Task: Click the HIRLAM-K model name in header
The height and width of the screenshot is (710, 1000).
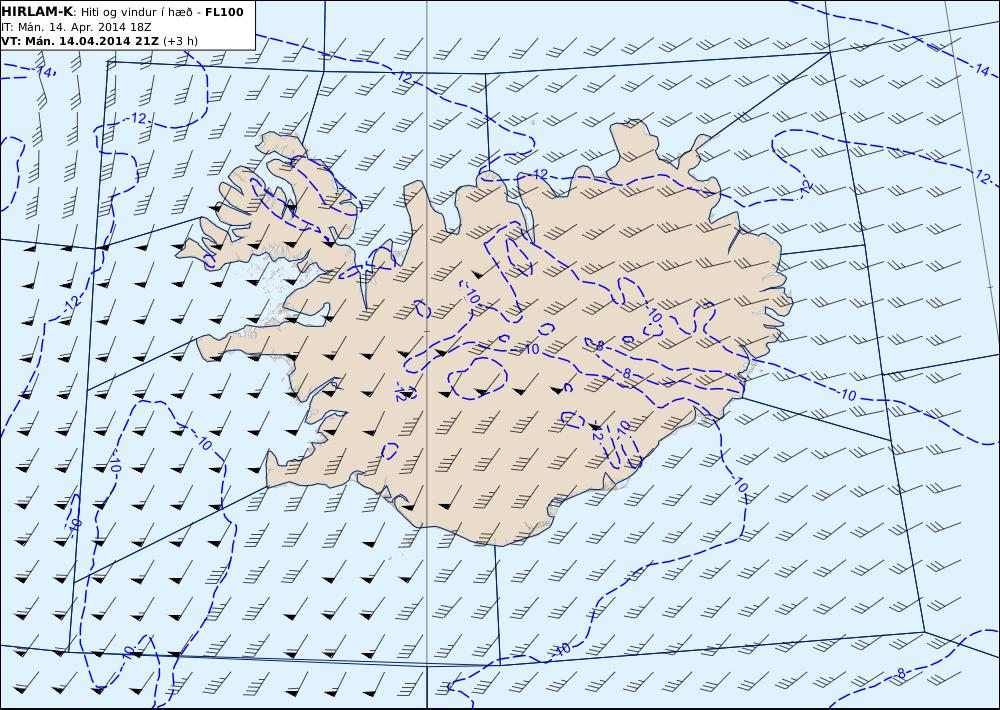Action: click(37, 12)
